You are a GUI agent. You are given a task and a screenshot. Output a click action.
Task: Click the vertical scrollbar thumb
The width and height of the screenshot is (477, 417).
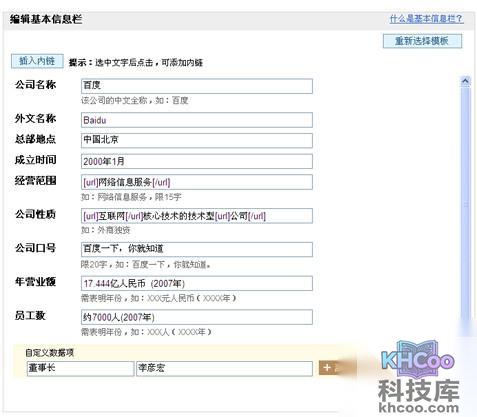coord(465,205)
